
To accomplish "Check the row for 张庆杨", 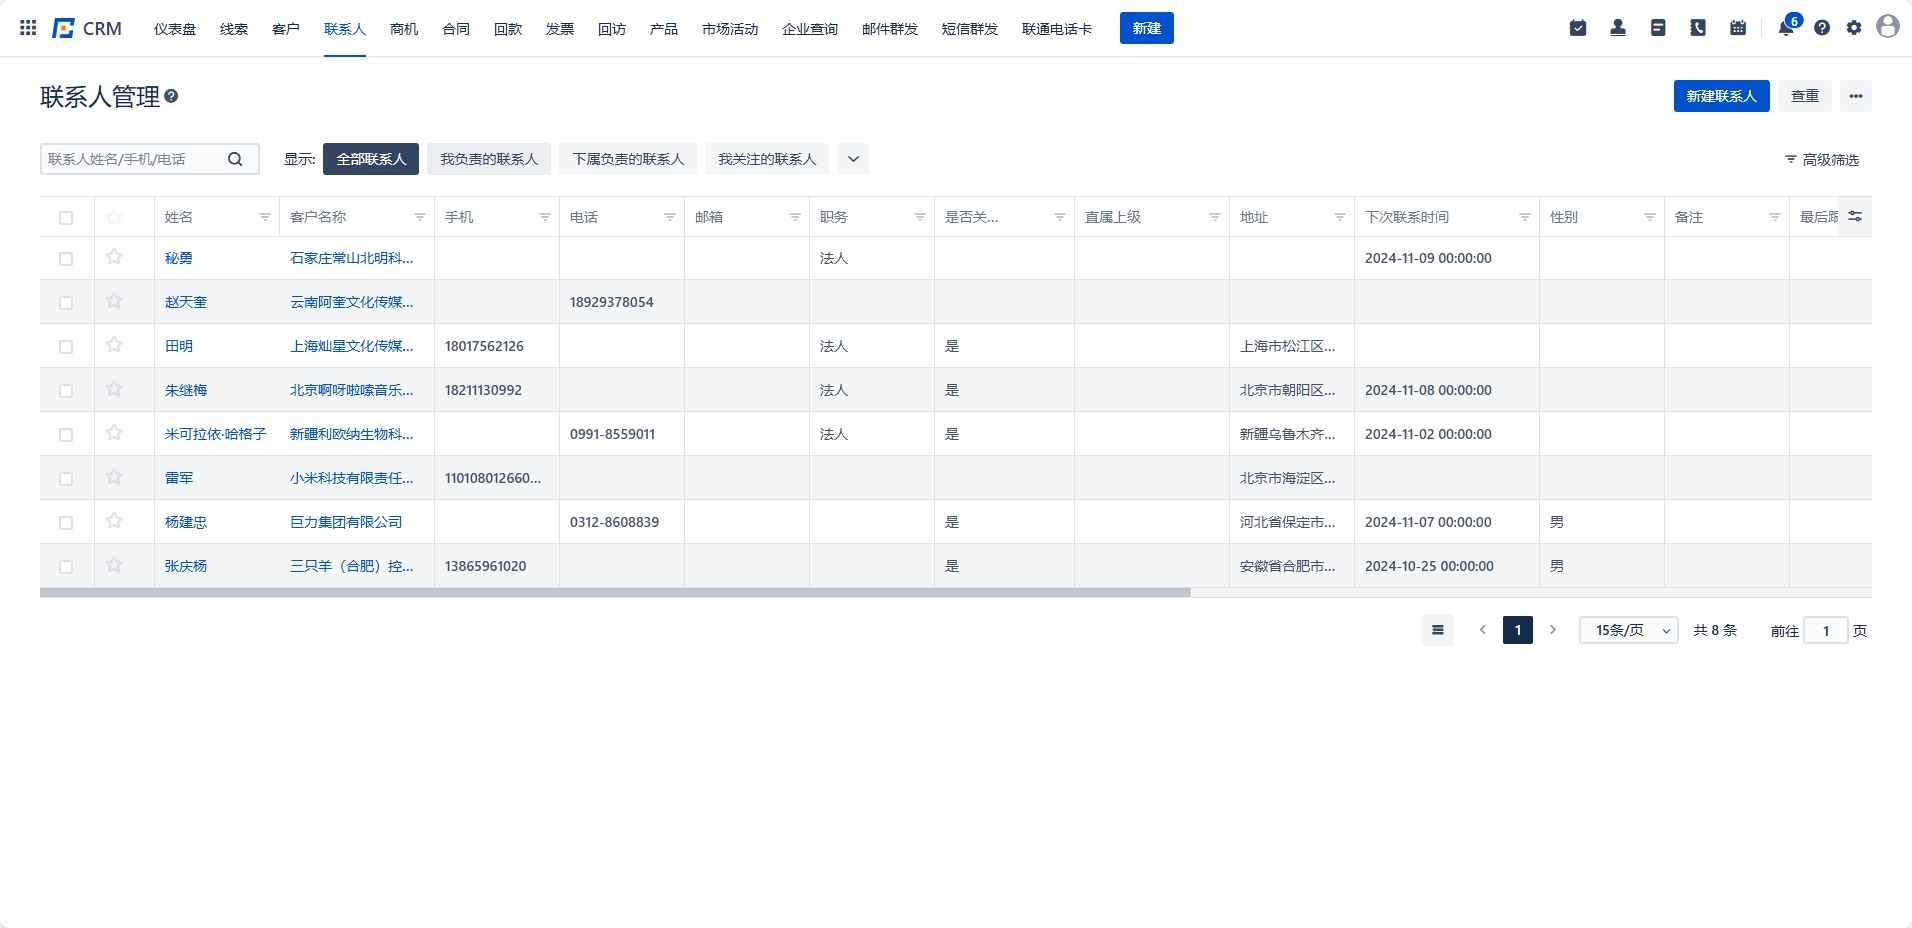I will click(66, 566).
